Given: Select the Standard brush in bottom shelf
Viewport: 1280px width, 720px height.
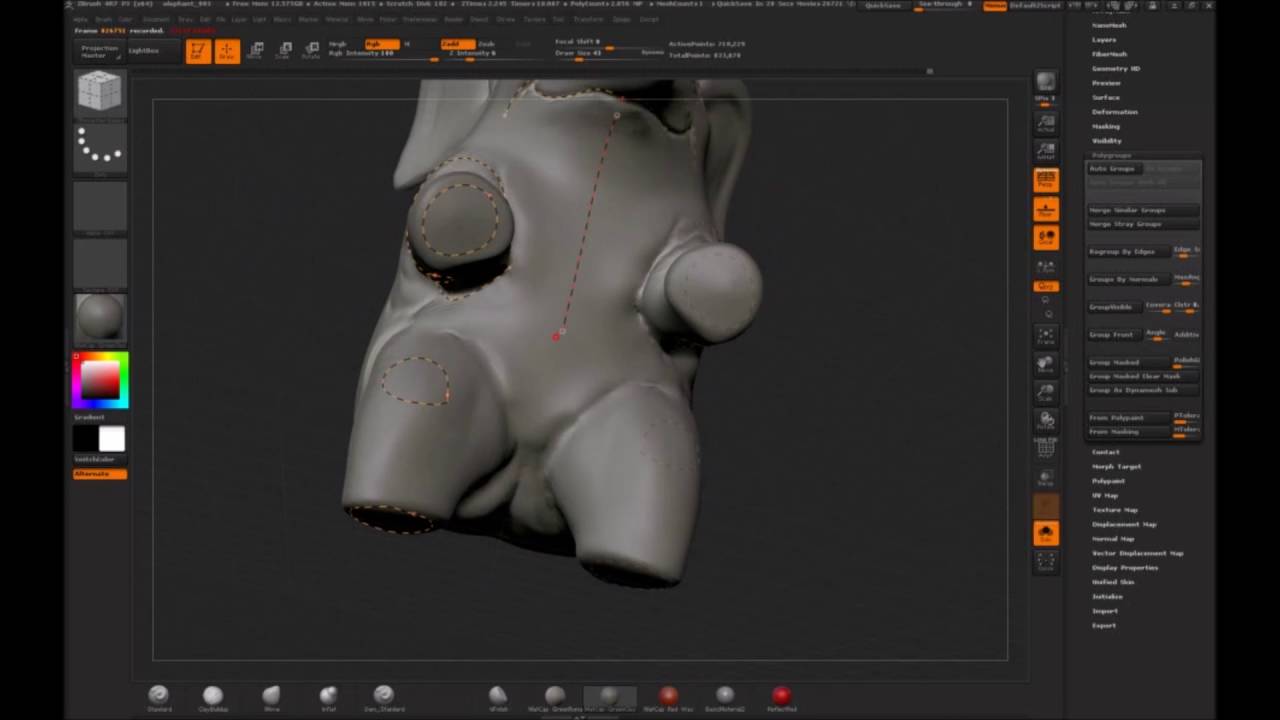Looking at the screenshot, I should pos(159,697).
